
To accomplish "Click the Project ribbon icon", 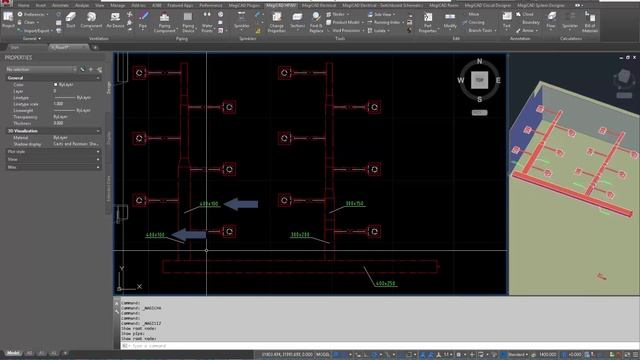I will click(8, 20).
